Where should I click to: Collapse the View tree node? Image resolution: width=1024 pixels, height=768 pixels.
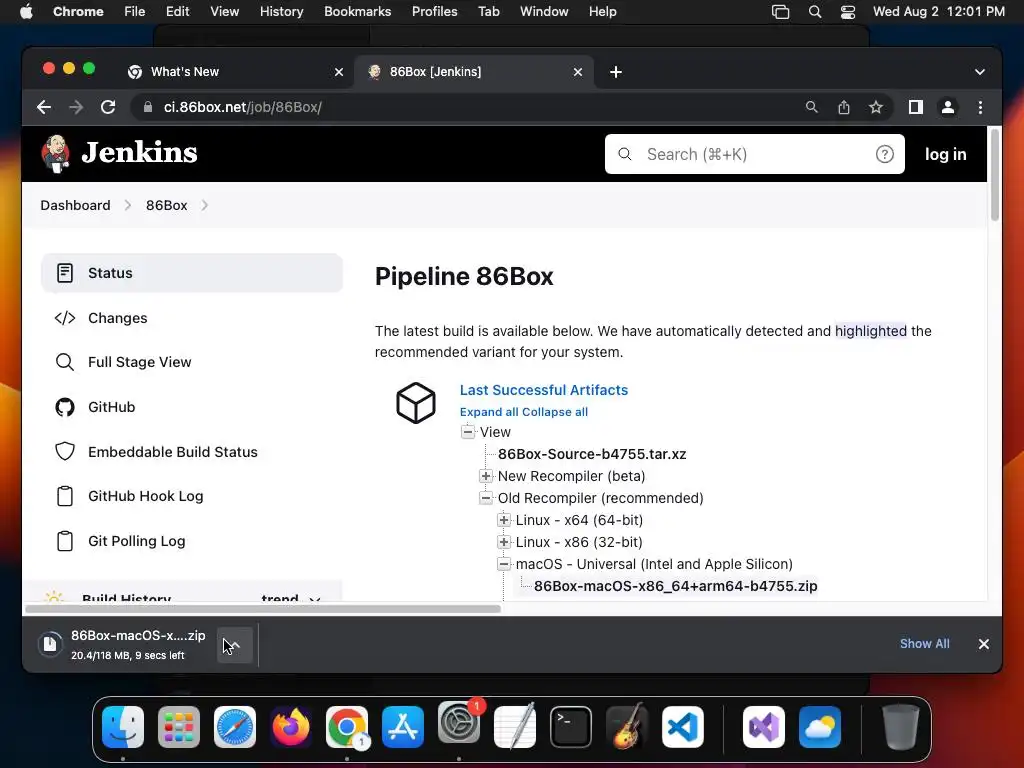click(468, 432)
